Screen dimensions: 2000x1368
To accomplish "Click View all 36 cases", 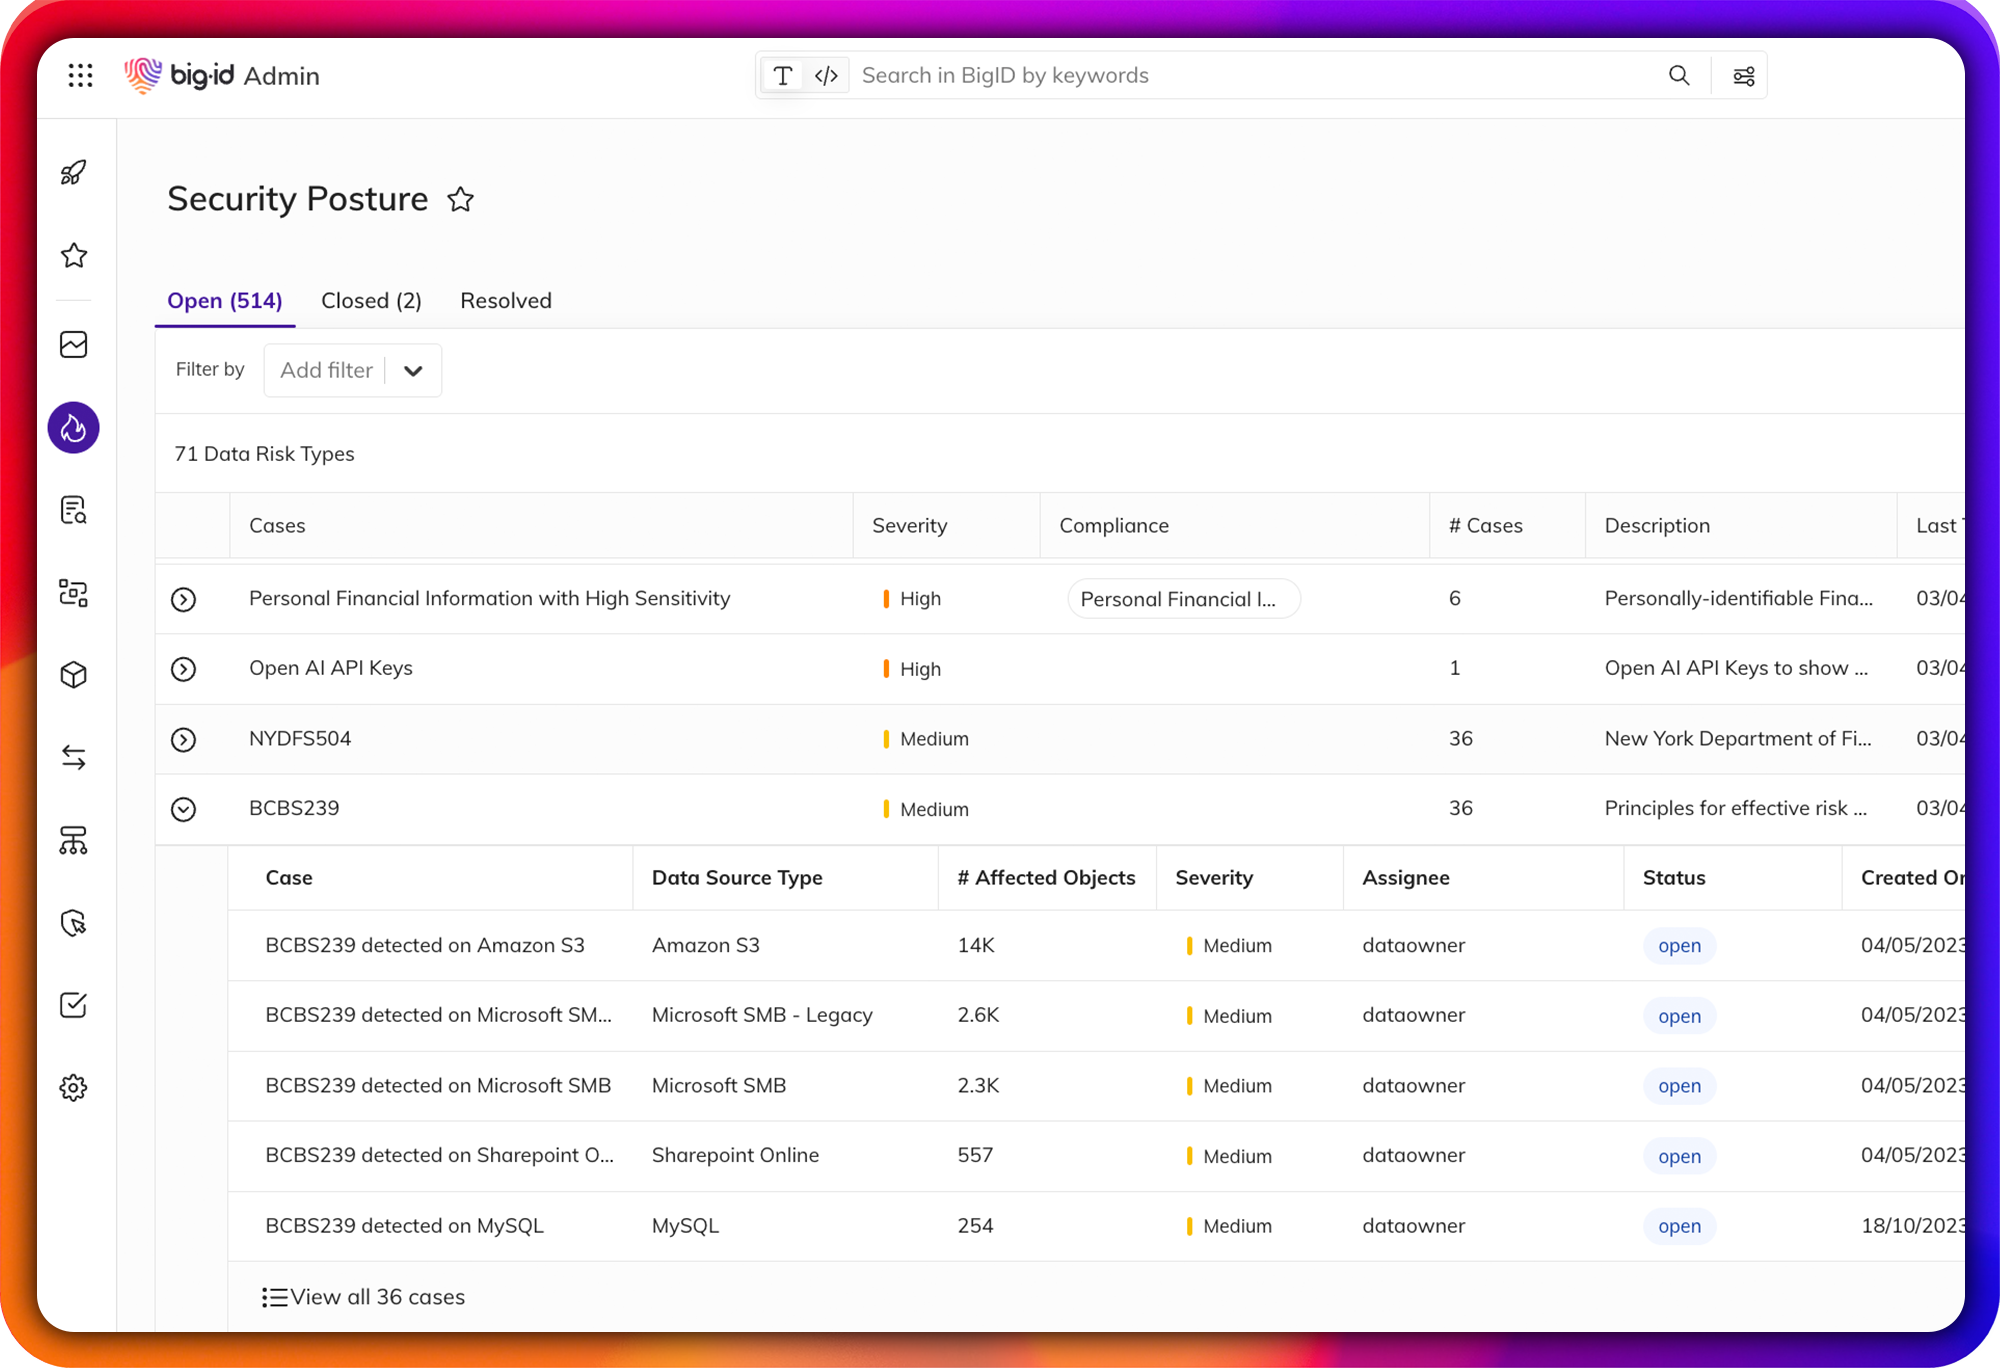I will coord(363,1296).
